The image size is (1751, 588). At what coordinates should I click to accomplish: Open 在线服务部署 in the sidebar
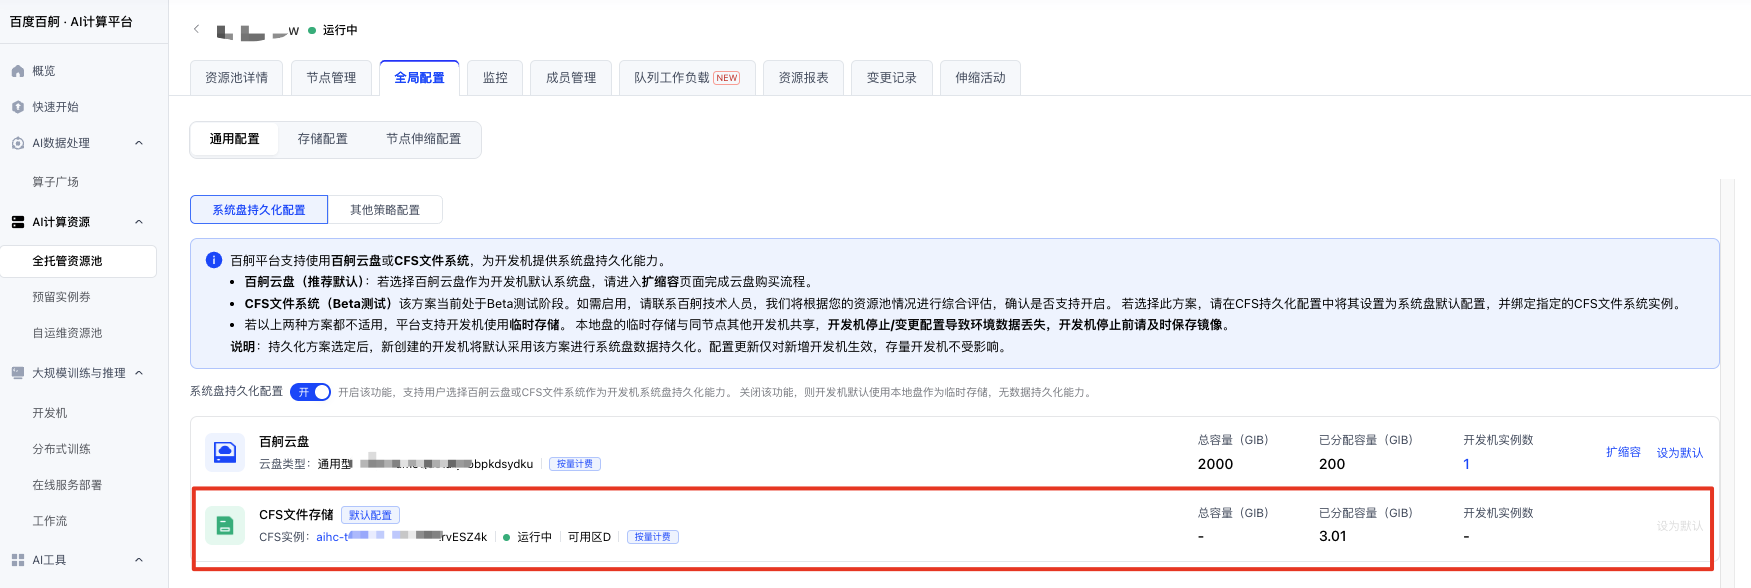tap(67, 485)
